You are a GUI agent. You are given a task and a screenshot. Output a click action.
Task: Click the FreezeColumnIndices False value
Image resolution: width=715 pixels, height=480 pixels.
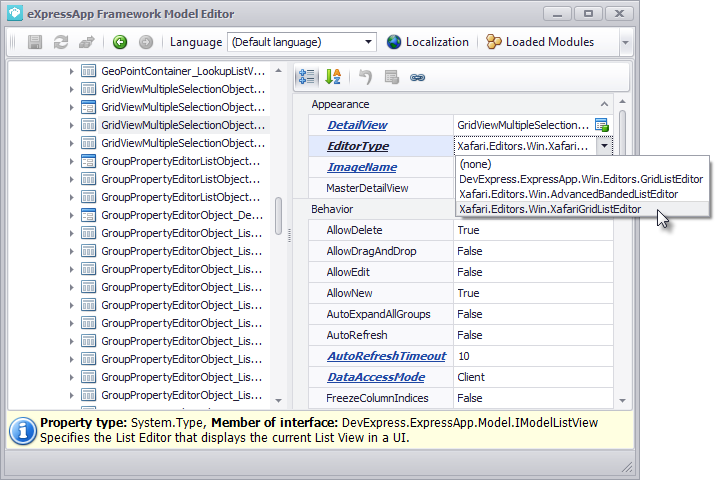coord(533,397)
